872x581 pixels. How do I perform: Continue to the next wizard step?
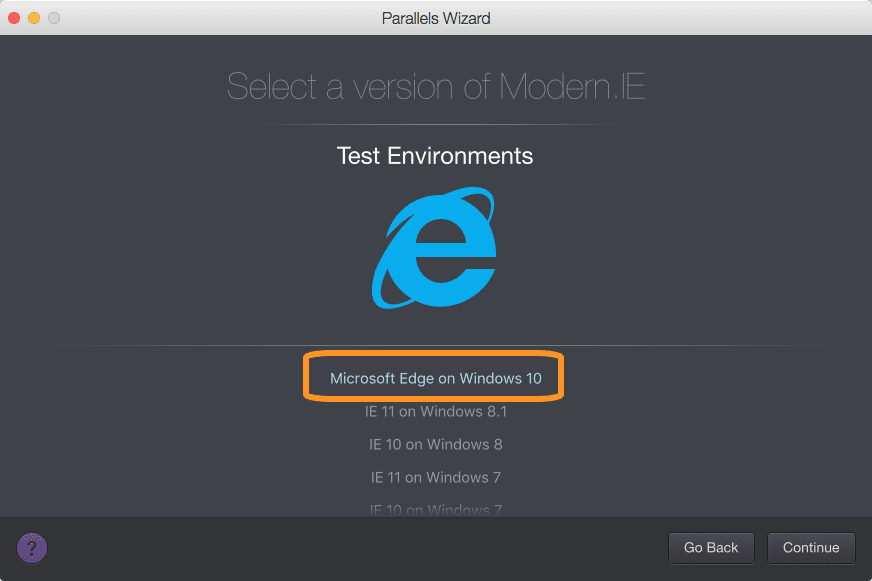pos(811,548)
